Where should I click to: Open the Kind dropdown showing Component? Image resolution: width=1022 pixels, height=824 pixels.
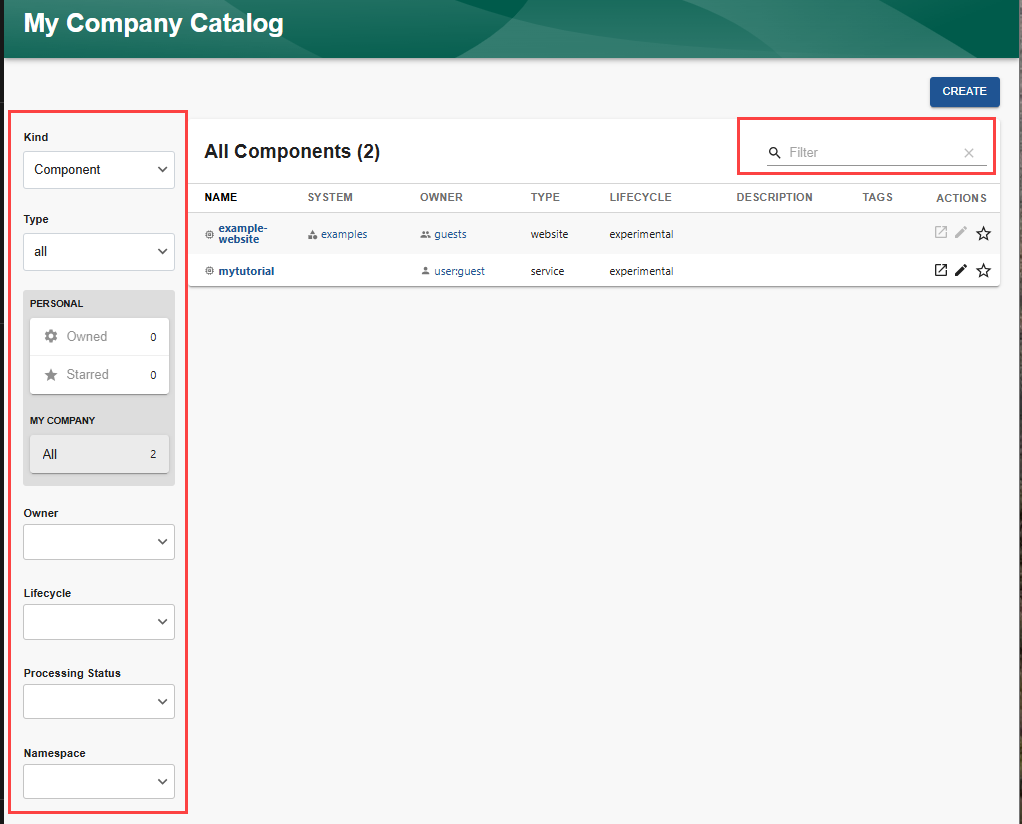[98, 169]
